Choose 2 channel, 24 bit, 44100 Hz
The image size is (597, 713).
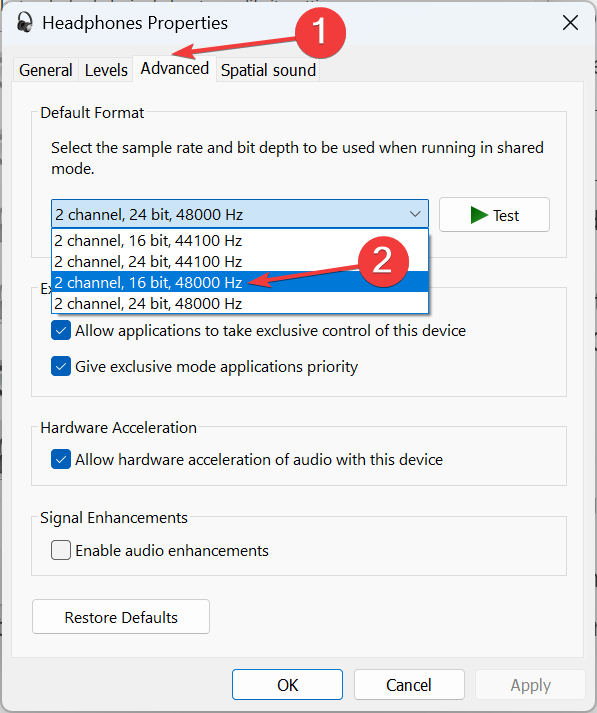tap(240, 261)
